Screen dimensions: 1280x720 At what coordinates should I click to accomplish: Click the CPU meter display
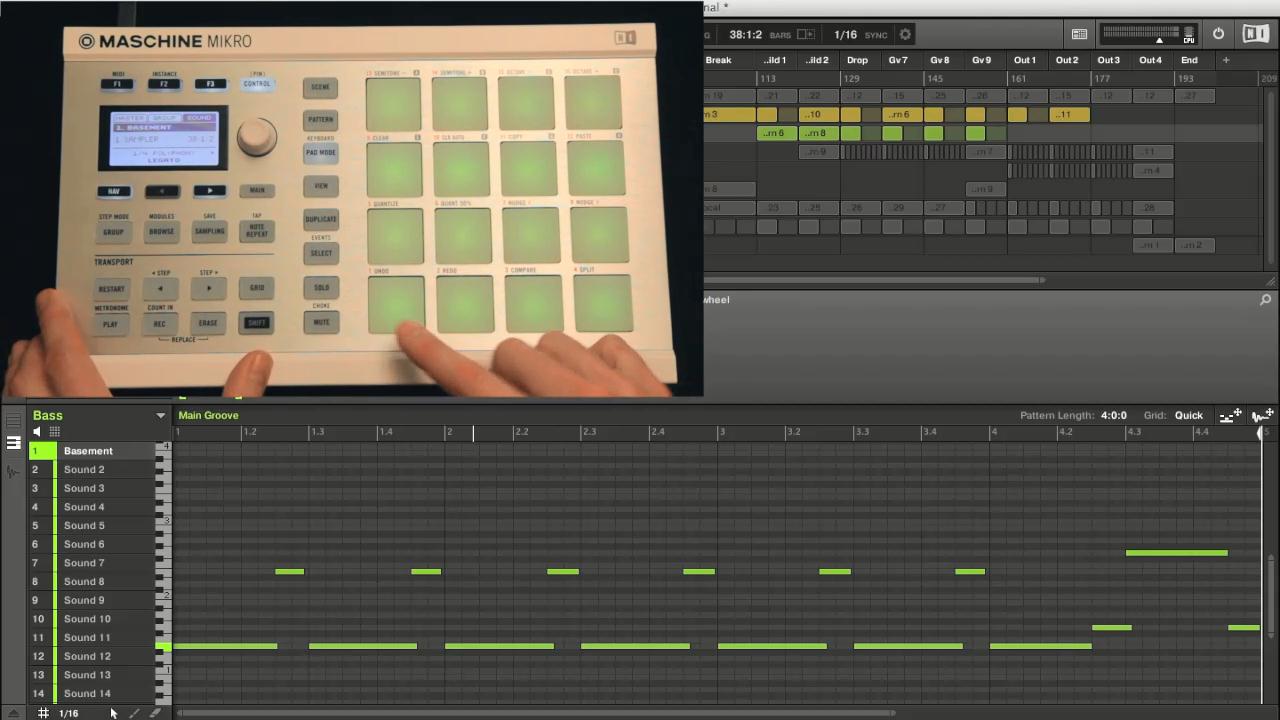coord(1148,34)
